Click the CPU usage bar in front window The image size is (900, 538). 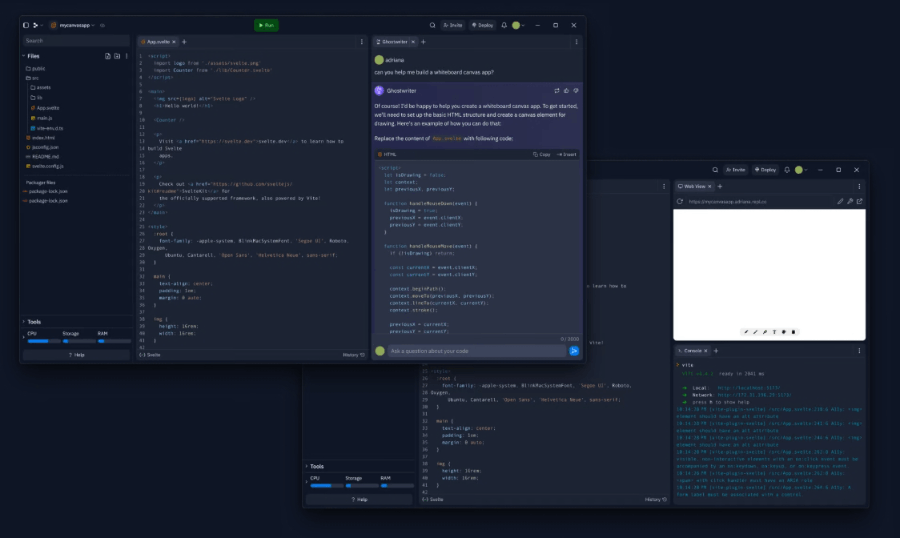click(x=44, y=341)
